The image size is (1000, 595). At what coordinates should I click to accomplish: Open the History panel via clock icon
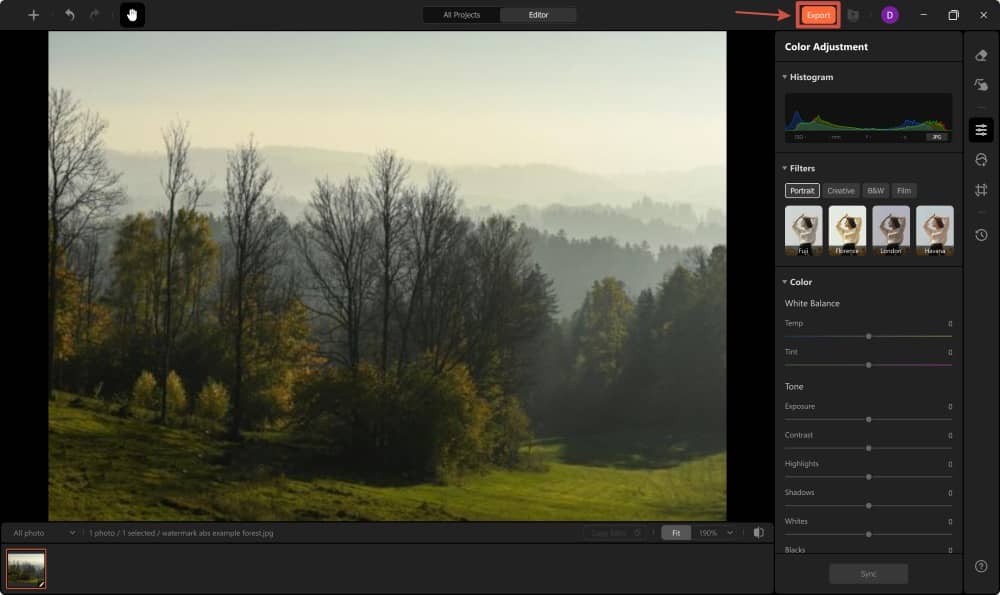click(981, 236)
